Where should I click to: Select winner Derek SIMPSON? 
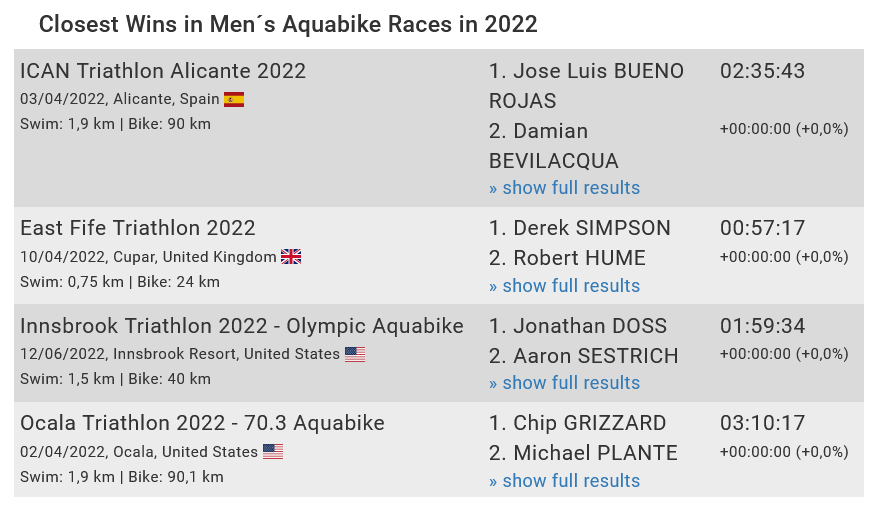point(579,228)
